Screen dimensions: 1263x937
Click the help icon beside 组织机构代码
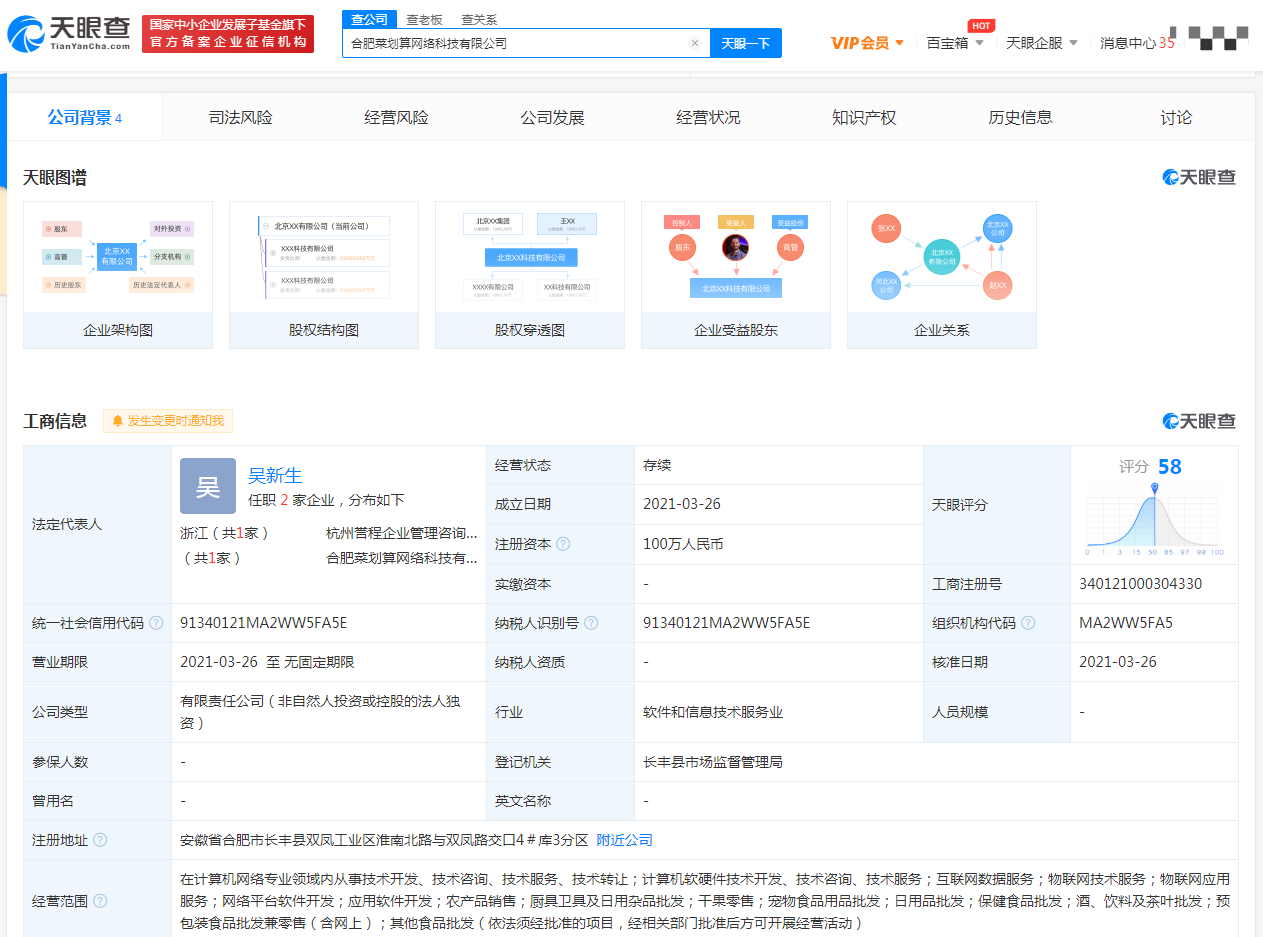point(1028,623)
